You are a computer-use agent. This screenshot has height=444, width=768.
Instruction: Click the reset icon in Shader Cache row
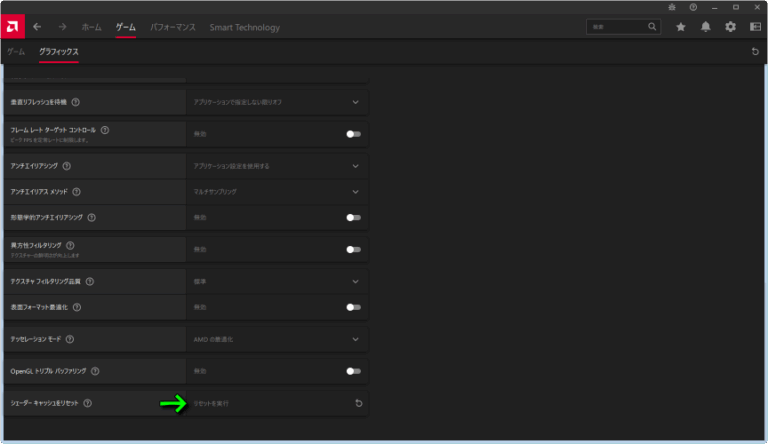[358, 403]
